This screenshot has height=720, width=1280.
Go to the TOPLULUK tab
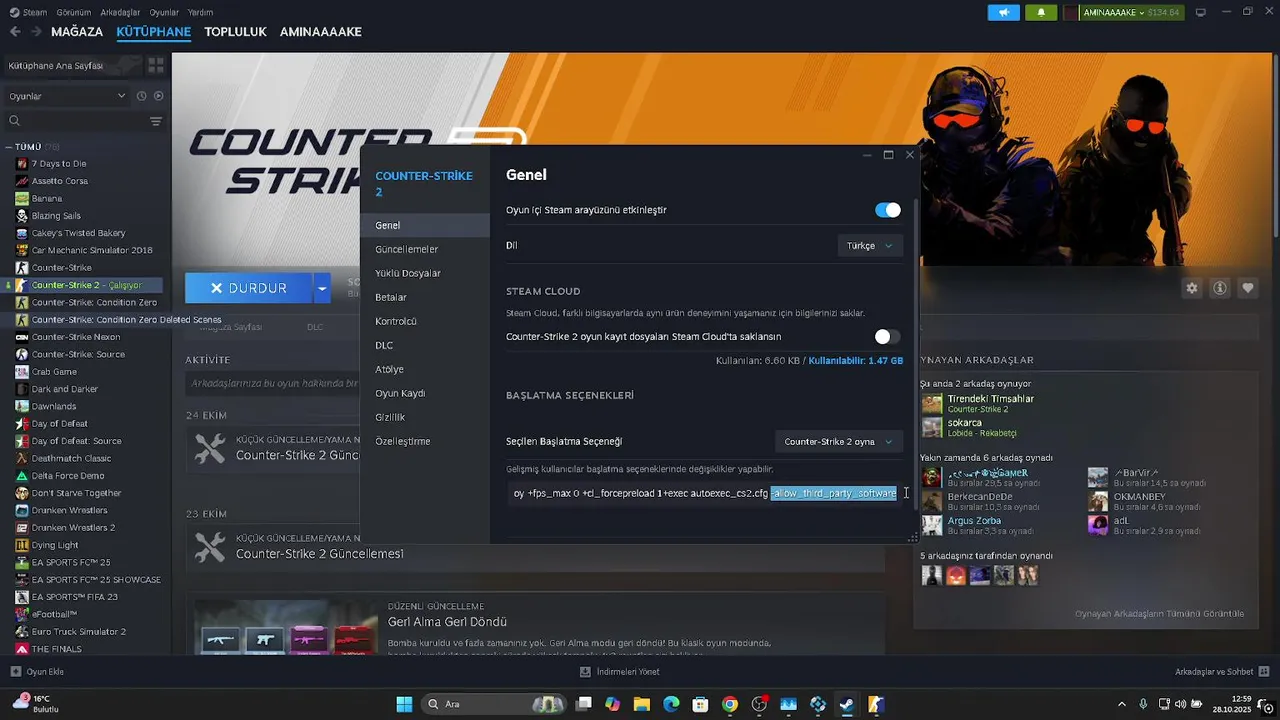coord(235,32)
